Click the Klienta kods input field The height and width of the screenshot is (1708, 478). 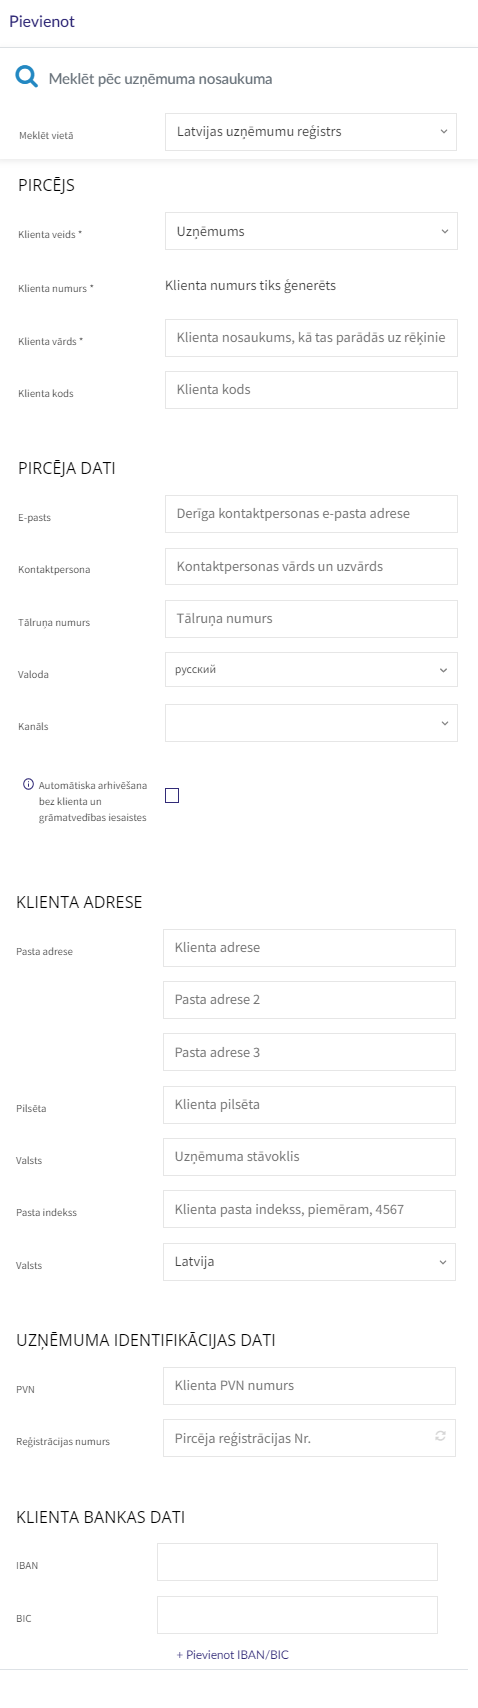point(311,390)
